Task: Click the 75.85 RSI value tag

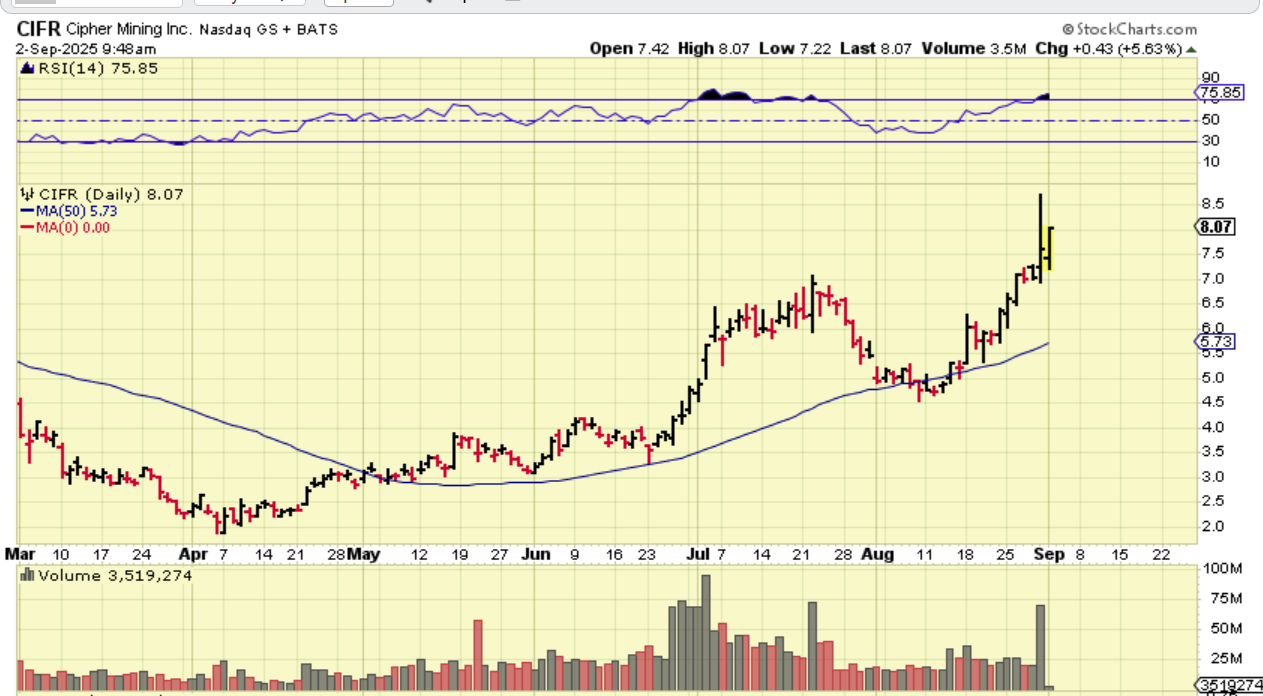Action: tap(1217, 93)
